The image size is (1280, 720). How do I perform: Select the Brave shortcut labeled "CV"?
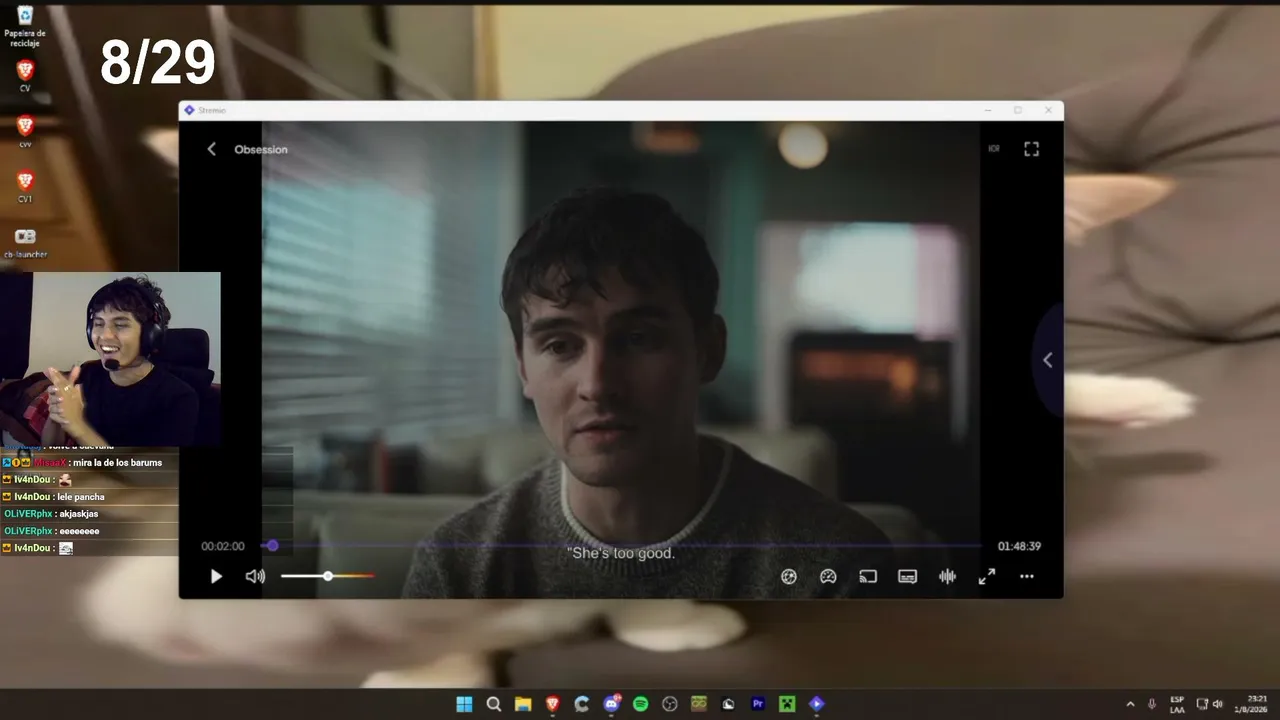25,76
